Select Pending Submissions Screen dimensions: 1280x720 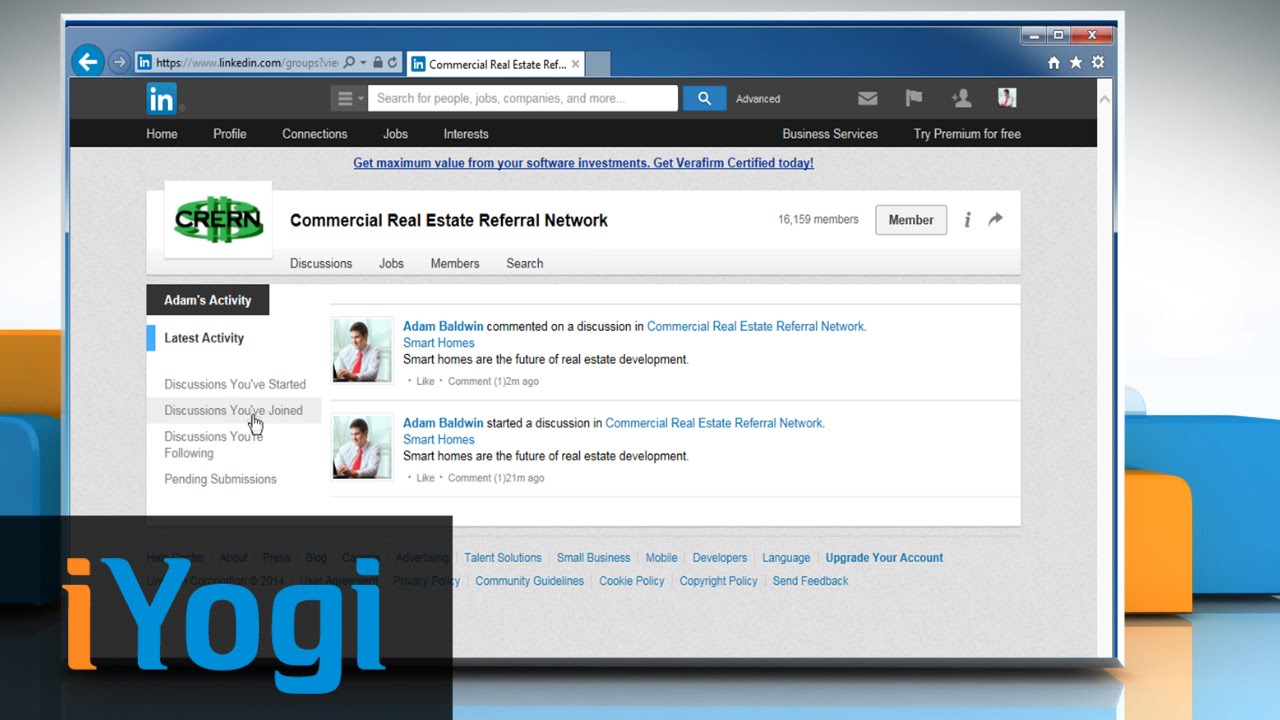[220, 479]
